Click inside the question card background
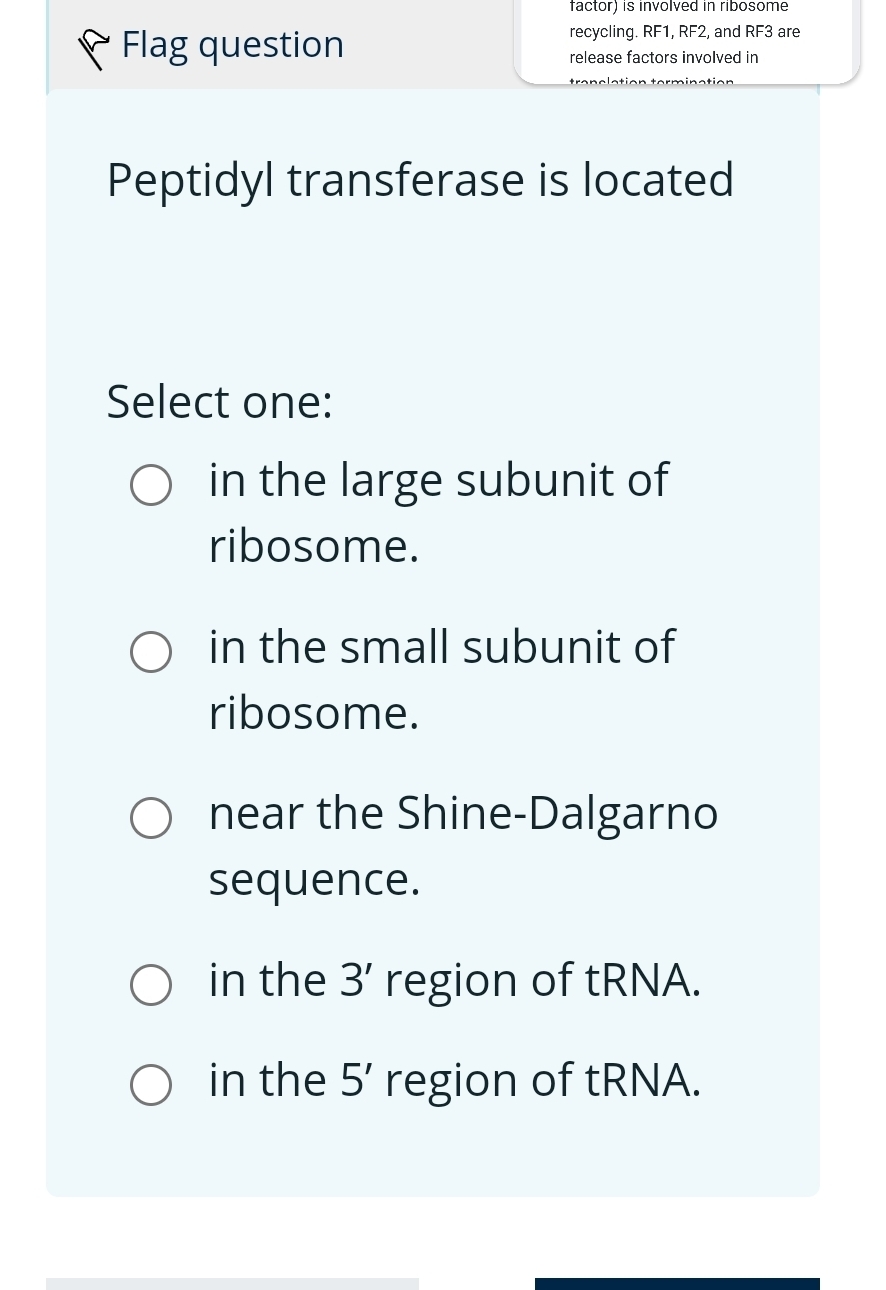Image resolution: width=886 pixels, height=1290 pixels. point(433,290)
